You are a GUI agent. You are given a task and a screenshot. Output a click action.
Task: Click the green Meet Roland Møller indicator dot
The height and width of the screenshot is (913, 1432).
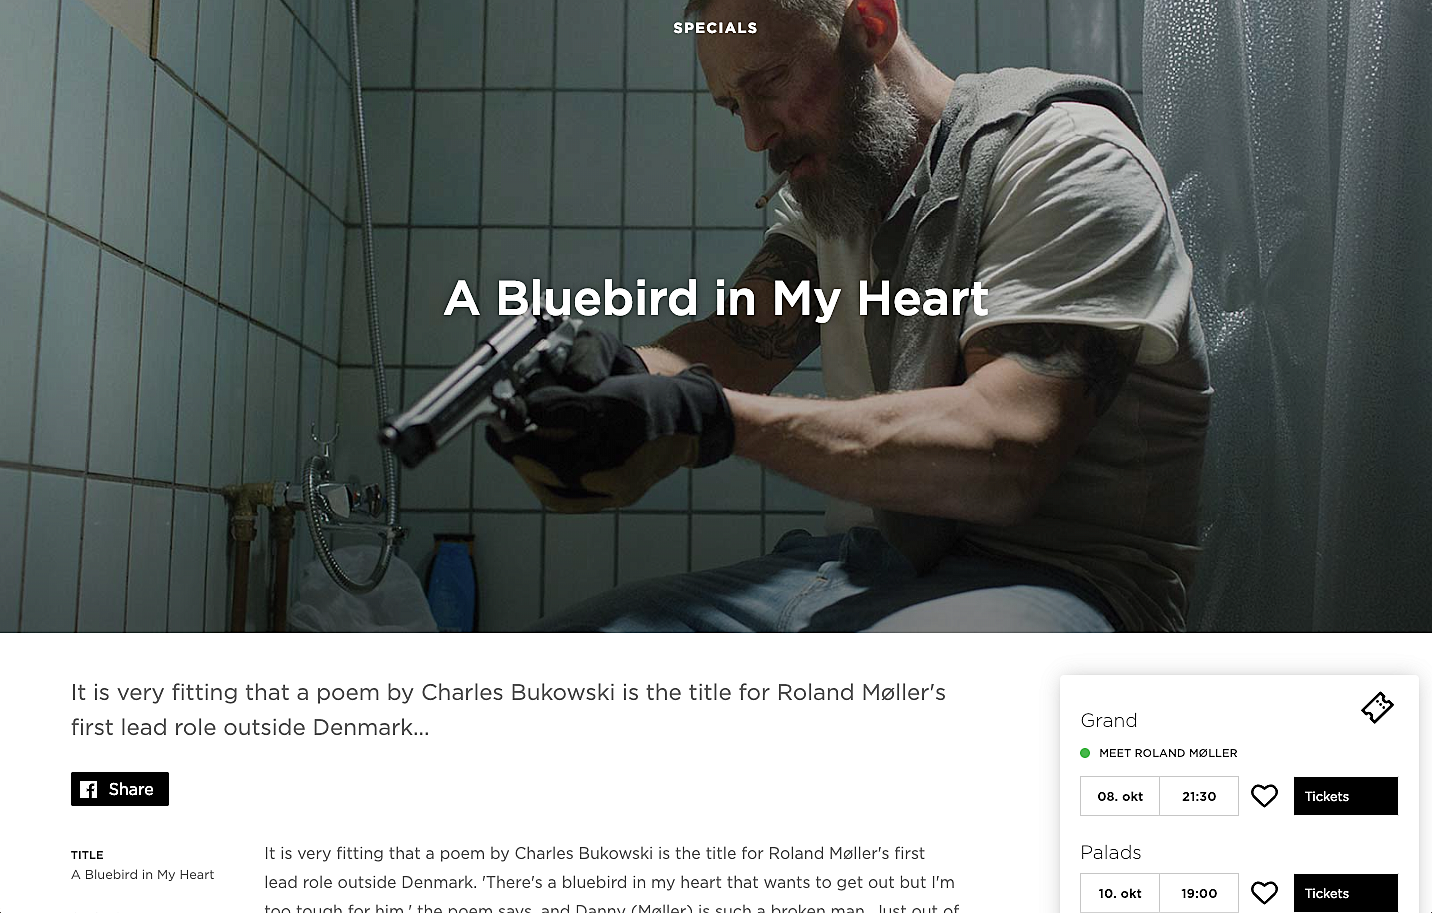[x=1085, y=753]
